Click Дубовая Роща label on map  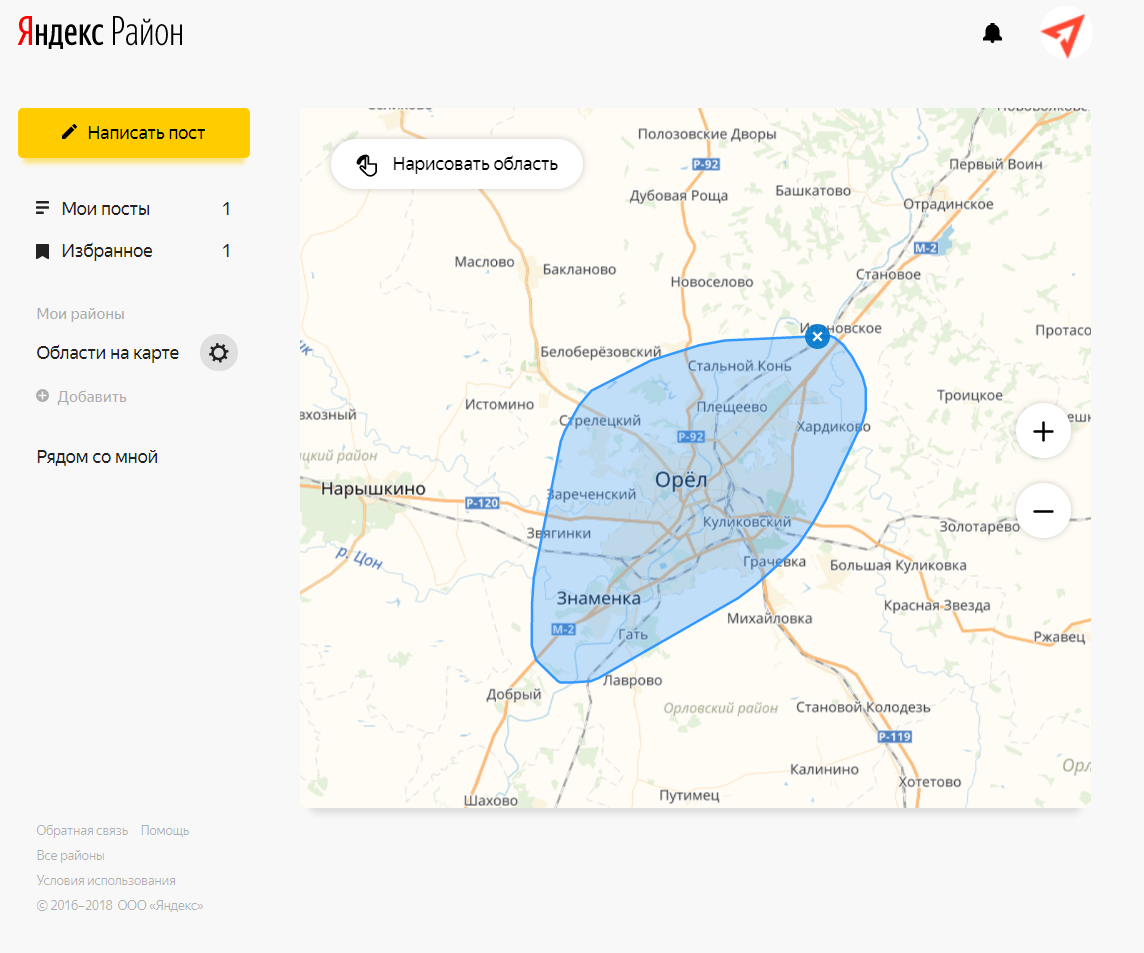pyautogui.click(x=679, y=196)
